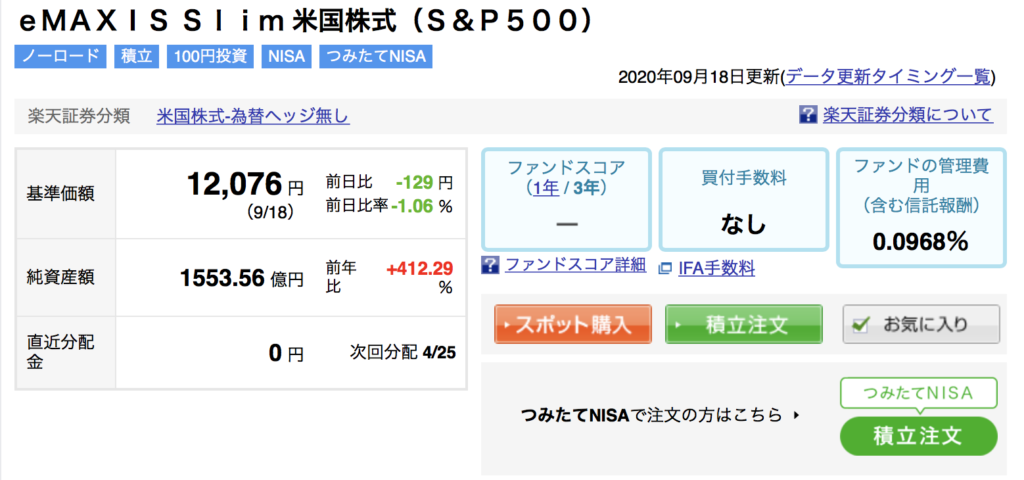Click the arrow icon on スポット購入 button
The image size is (1024, 480).
point(507,325)
